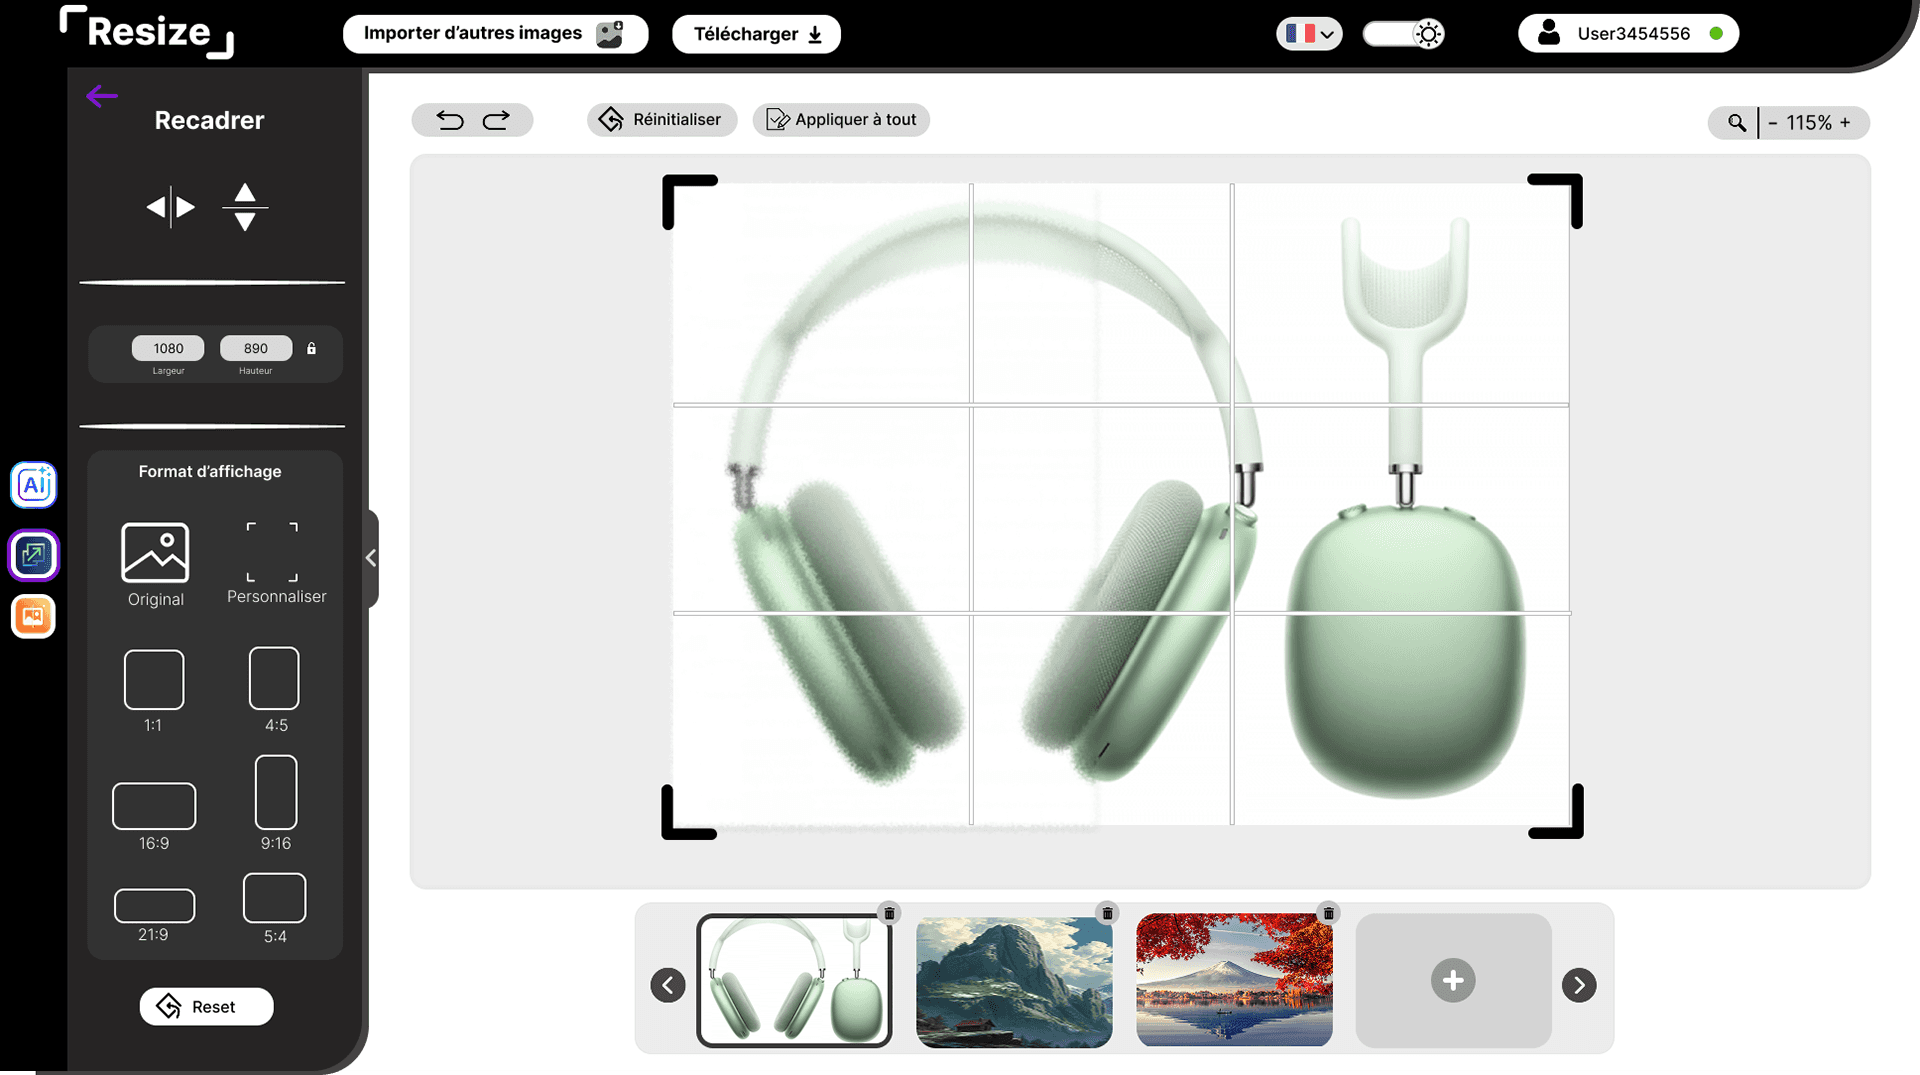Click the Largeur width field
Viewport: 1920px width, 1075px height.
tap(168, 348)
